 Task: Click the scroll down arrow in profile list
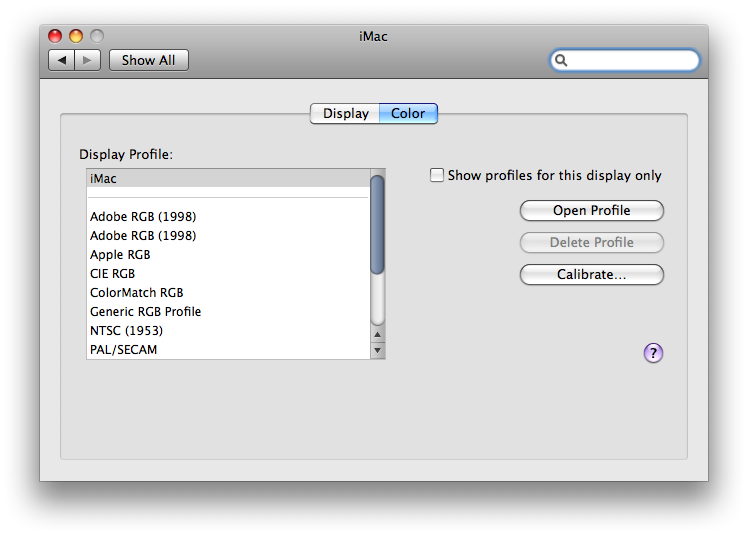point(377,350)
